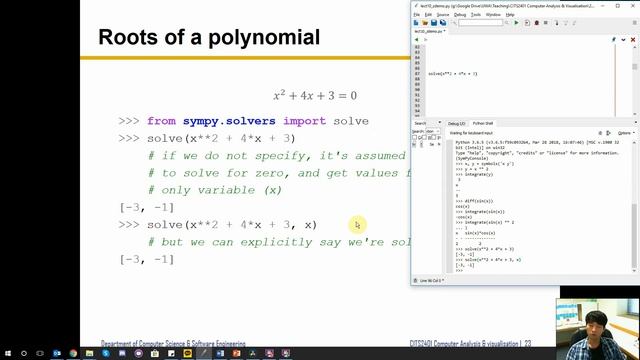Open the Search panel selector dropdown
The height and width of the screenshot is (360, 640).
click(440, 122)
